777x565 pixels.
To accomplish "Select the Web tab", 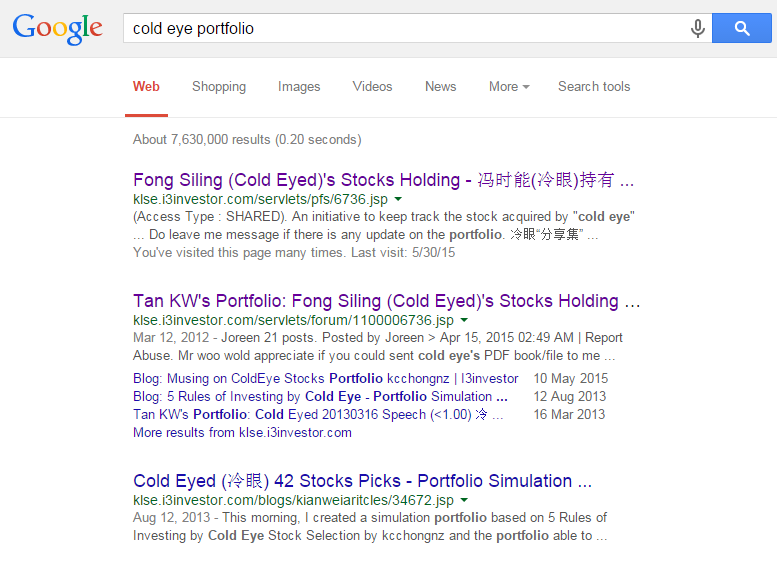I will 146,87.
